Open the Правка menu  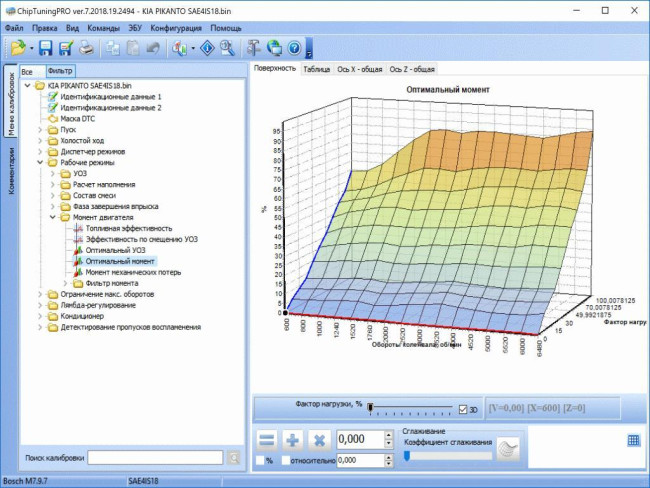coord(45,28)
